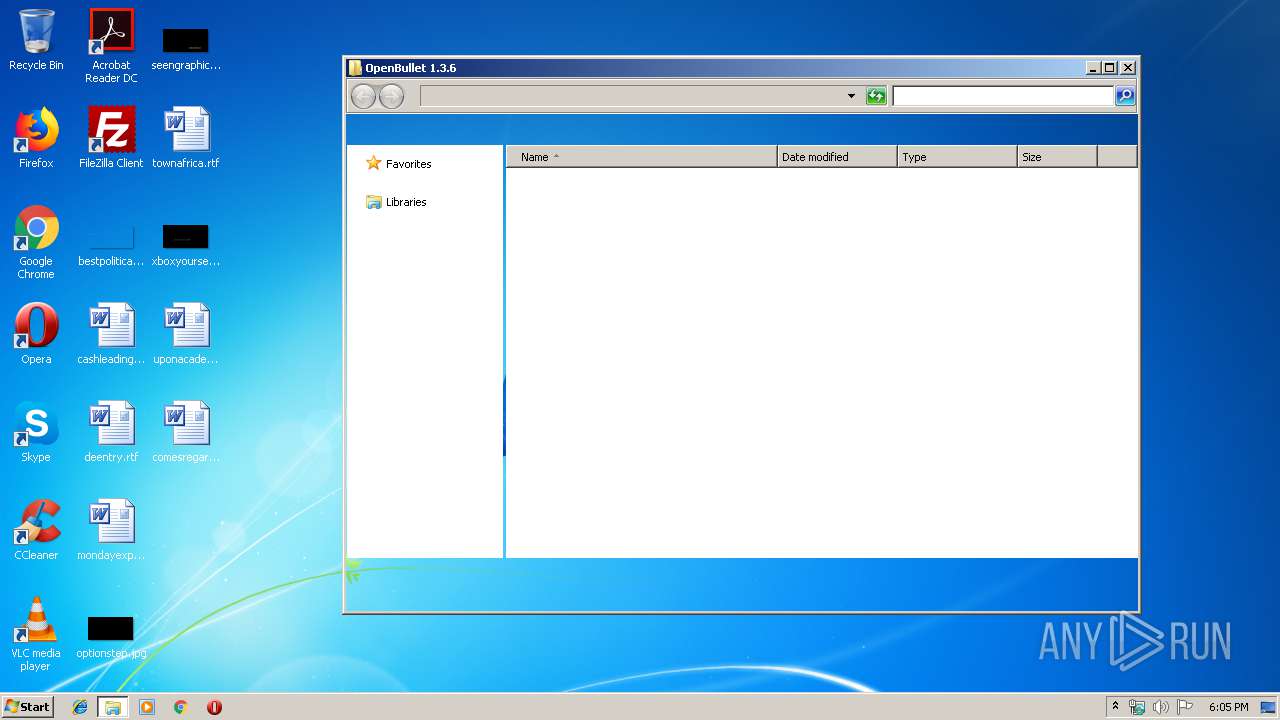The width and height of the screenshot is (1280, 720).
Task: Open the VLC media player desktop shortcut
Action: click(36, 634)
